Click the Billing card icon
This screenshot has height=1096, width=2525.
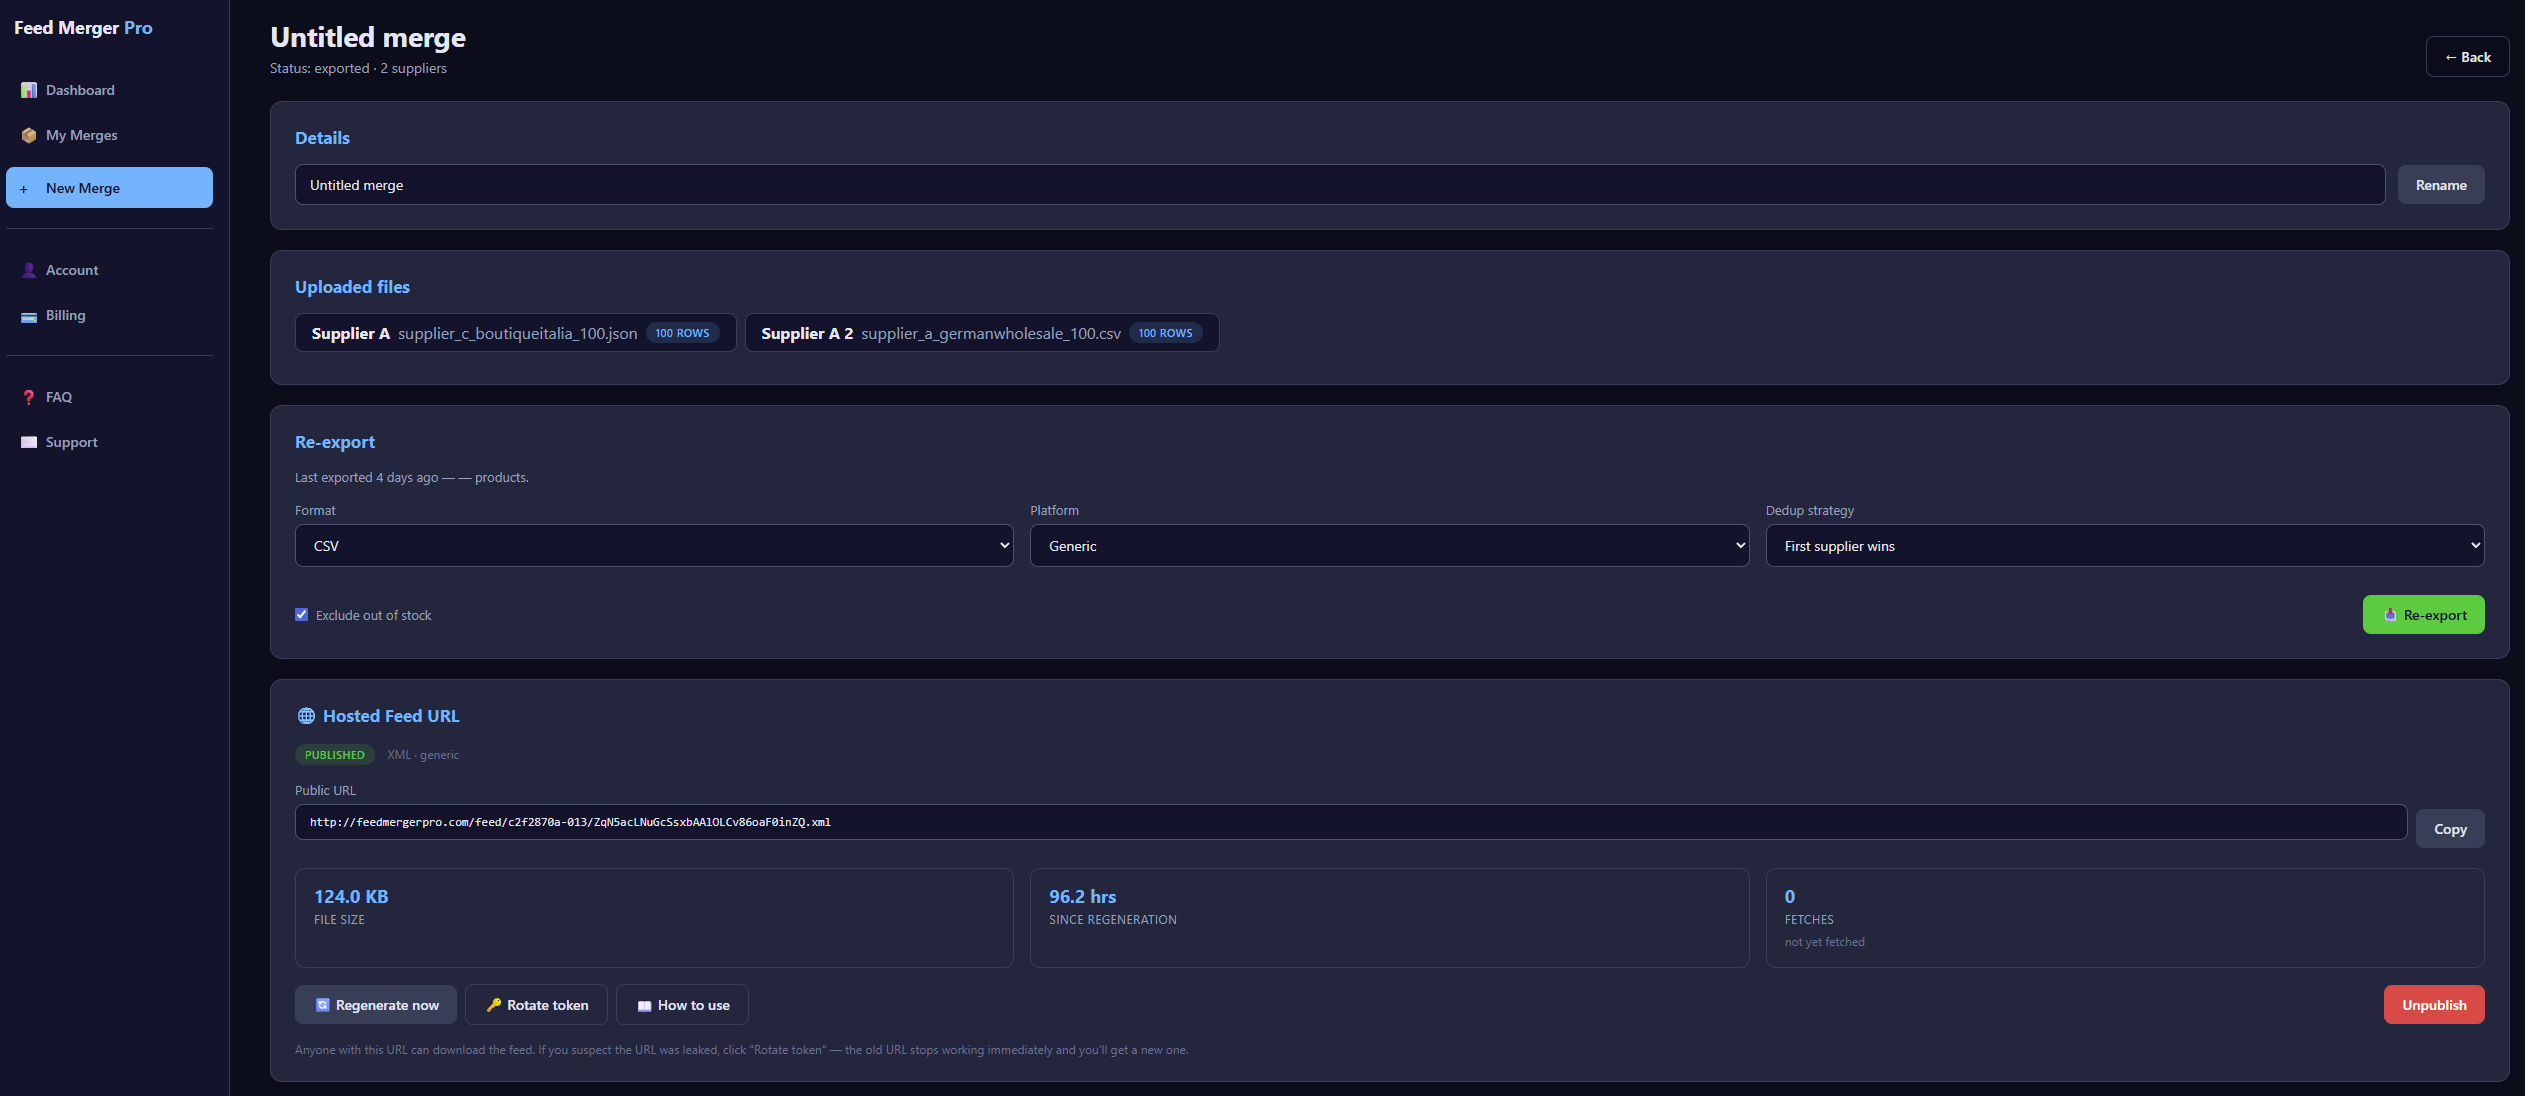[x=29, y=316]
